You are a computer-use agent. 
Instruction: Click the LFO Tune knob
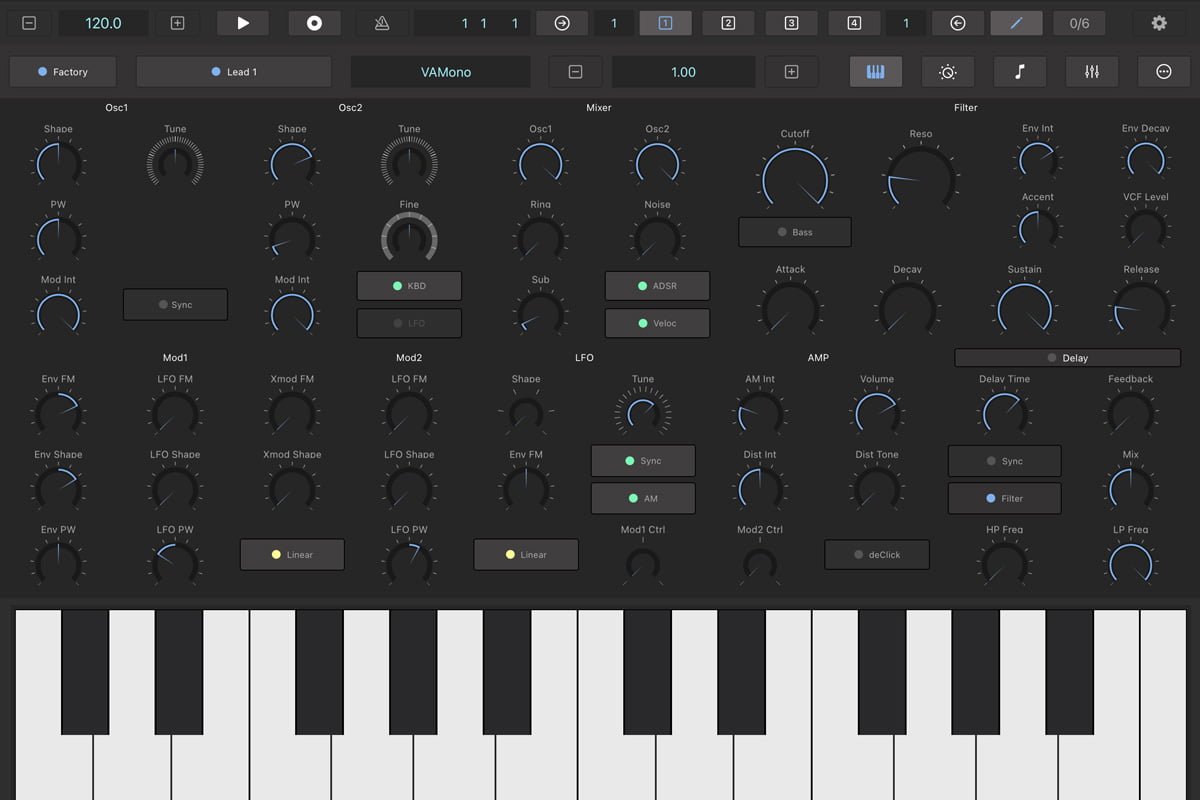click(x=643, y=412)
